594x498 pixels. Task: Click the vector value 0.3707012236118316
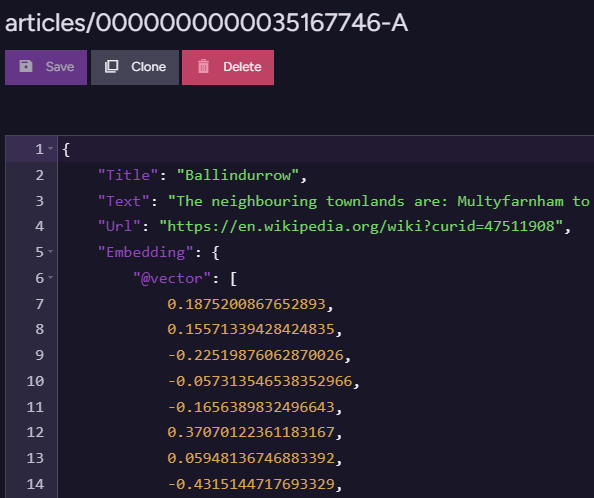[251, 432]
